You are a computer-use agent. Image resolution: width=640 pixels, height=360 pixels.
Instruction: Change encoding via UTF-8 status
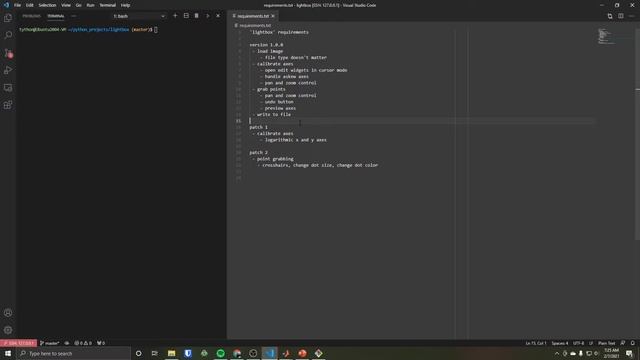point(578,343)
